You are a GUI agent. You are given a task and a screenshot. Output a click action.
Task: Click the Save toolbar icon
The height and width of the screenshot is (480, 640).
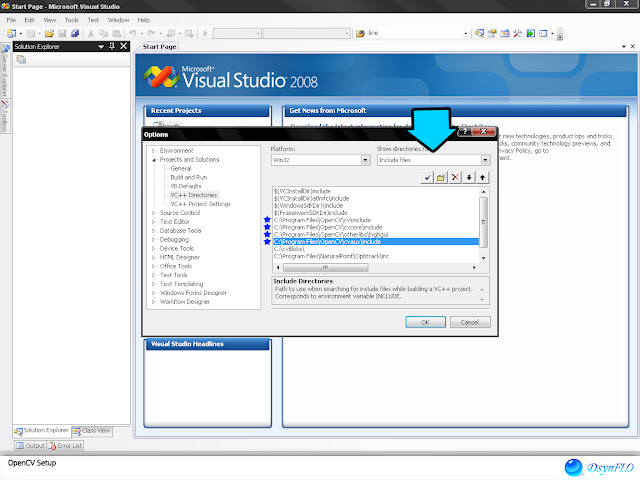tap(62, 33)
